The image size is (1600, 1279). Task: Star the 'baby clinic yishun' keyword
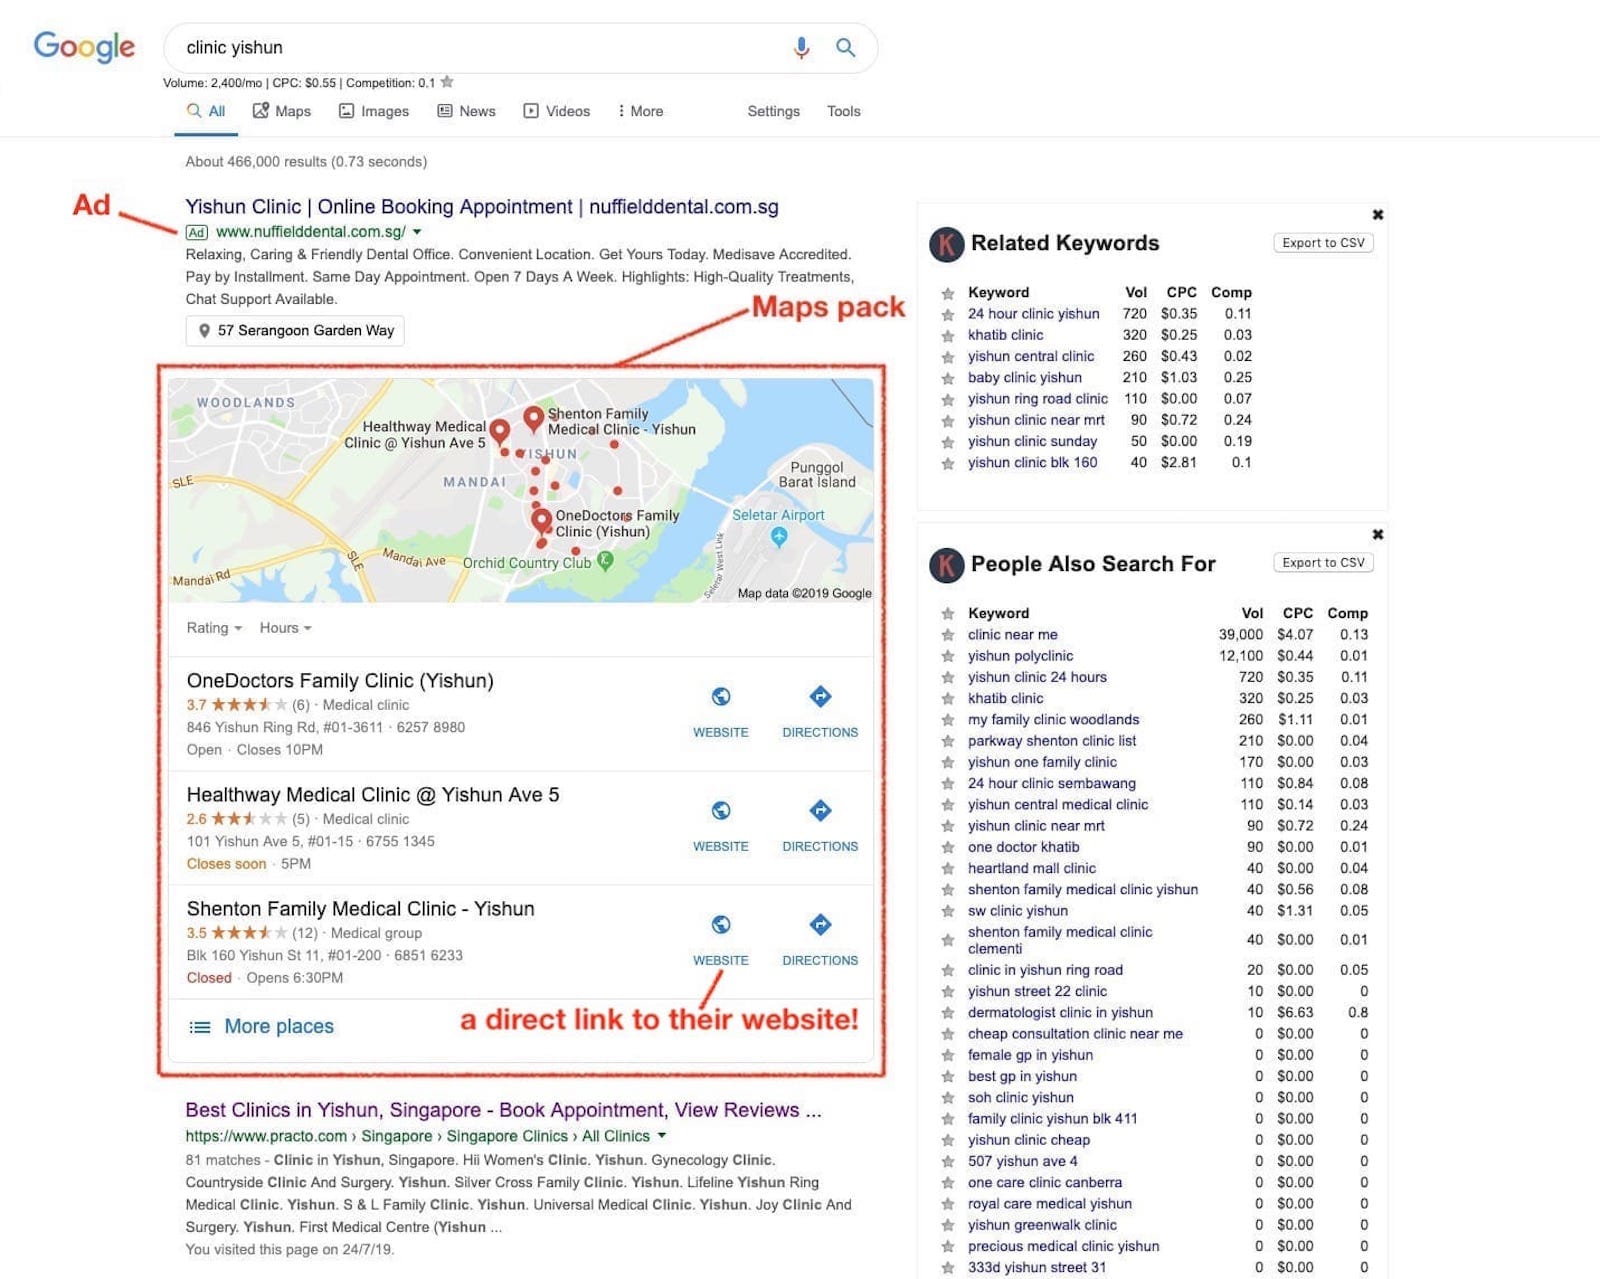[x=947, y=378]
